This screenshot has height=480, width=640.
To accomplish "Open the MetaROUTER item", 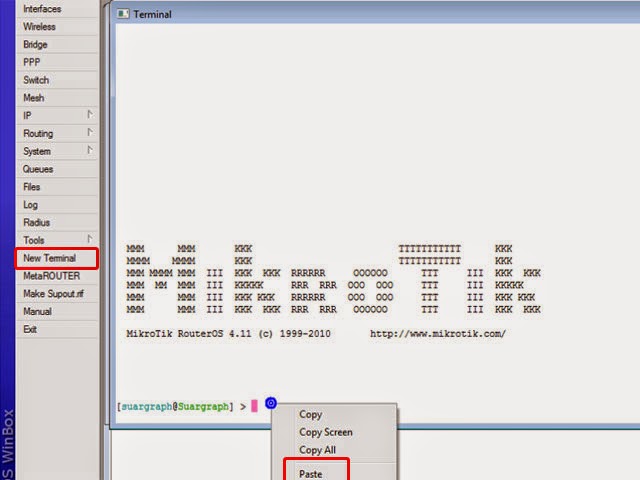I will (x=57, y=276).
